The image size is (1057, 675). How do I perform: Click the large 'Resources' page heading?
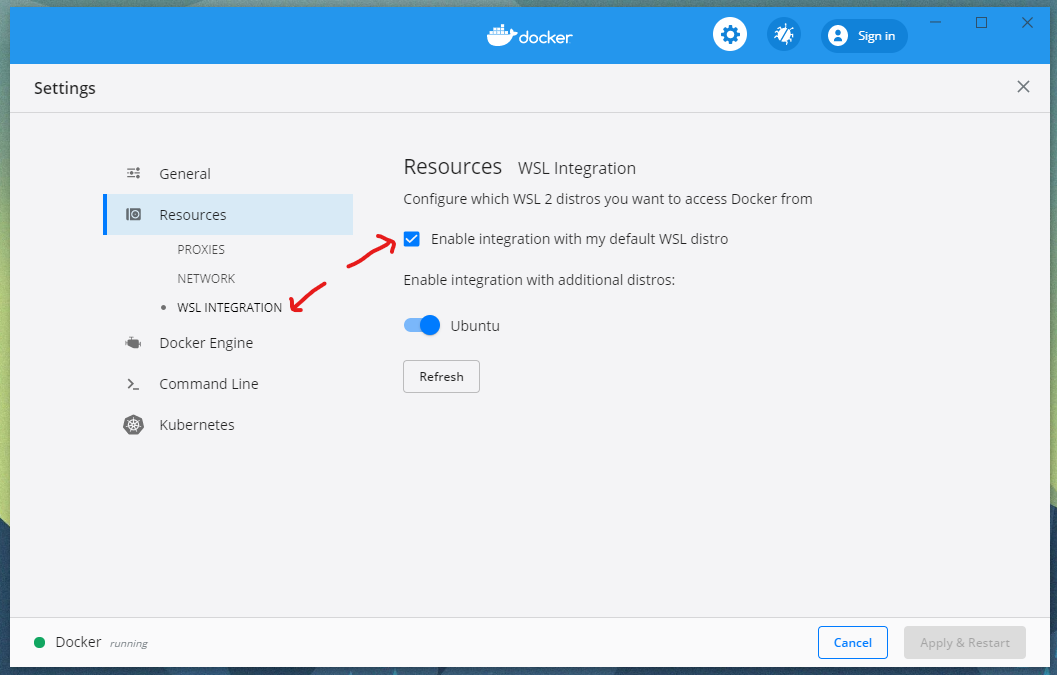click(x=453, y=167)
